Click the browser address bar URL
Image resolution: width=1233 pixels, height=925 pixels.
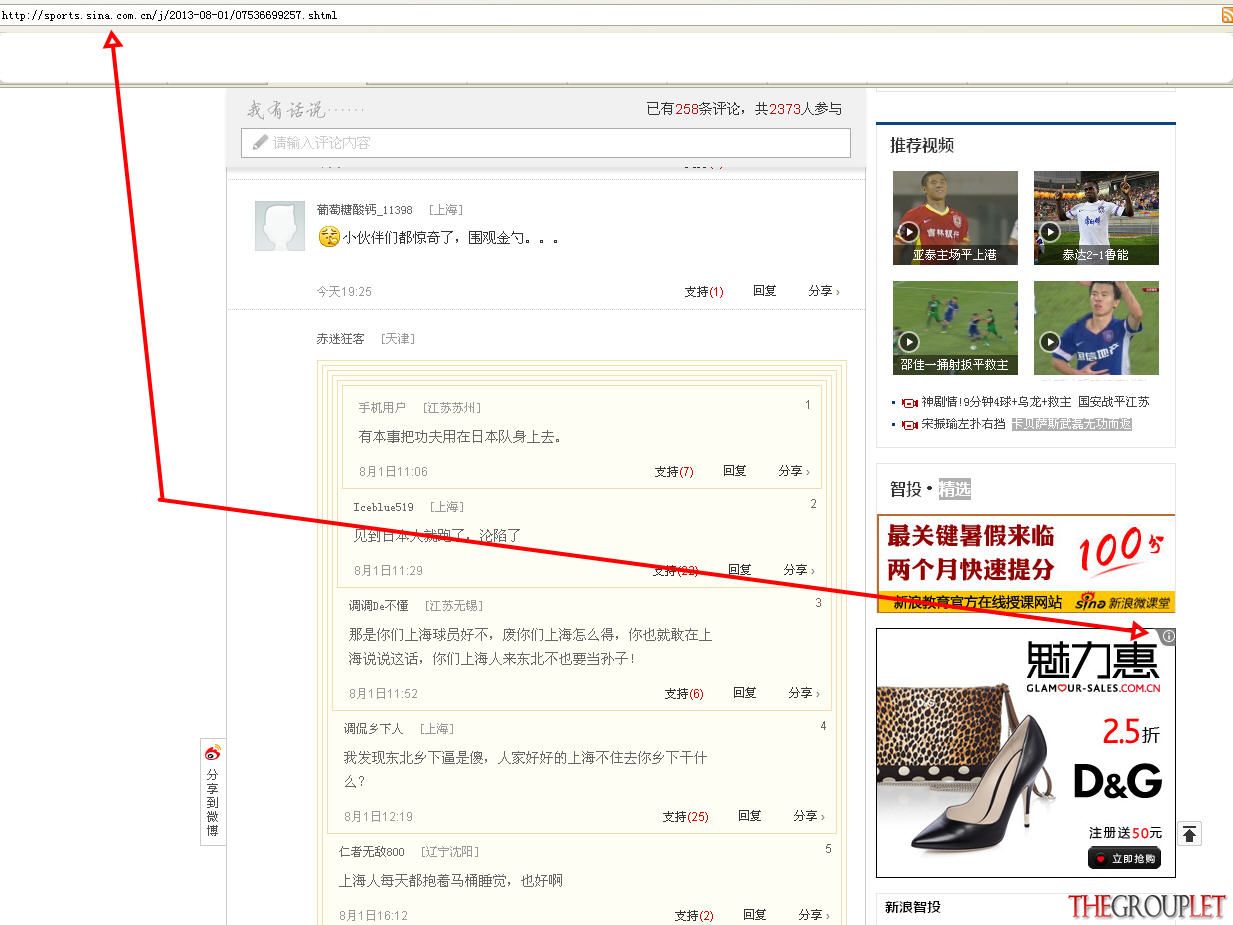tap(169, 15)
